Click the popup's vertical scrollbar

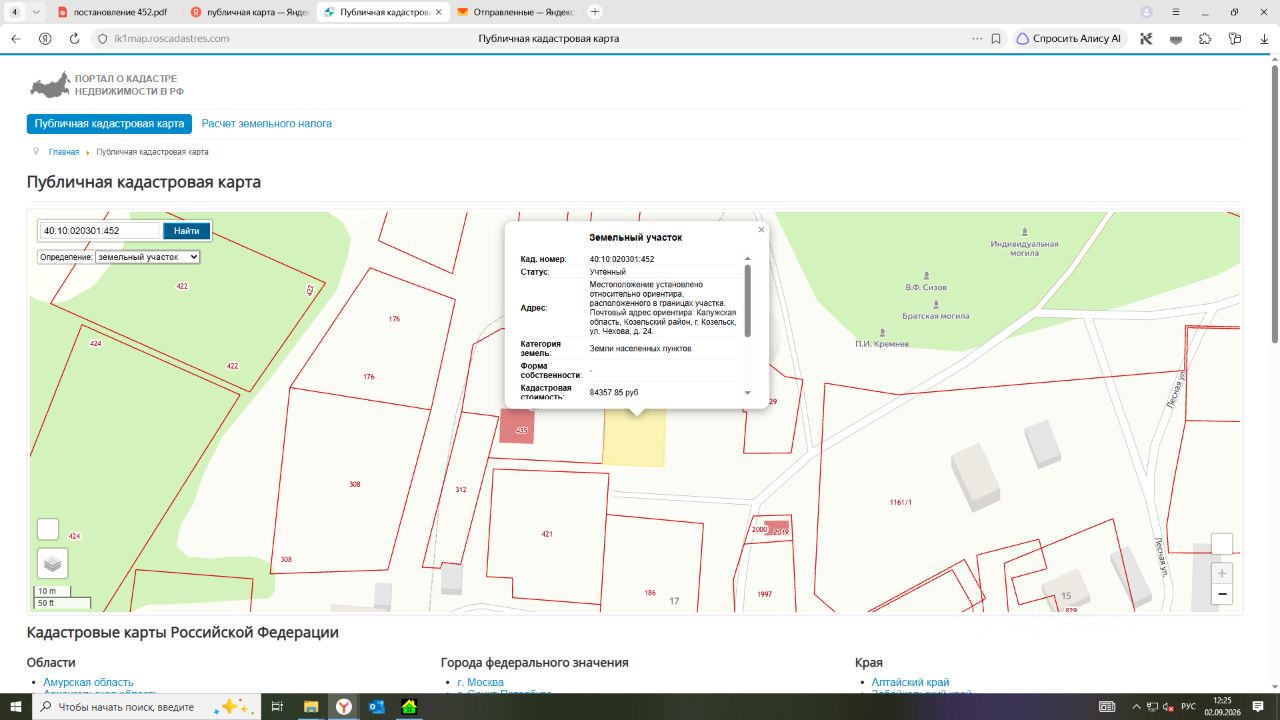coord(748,300)
